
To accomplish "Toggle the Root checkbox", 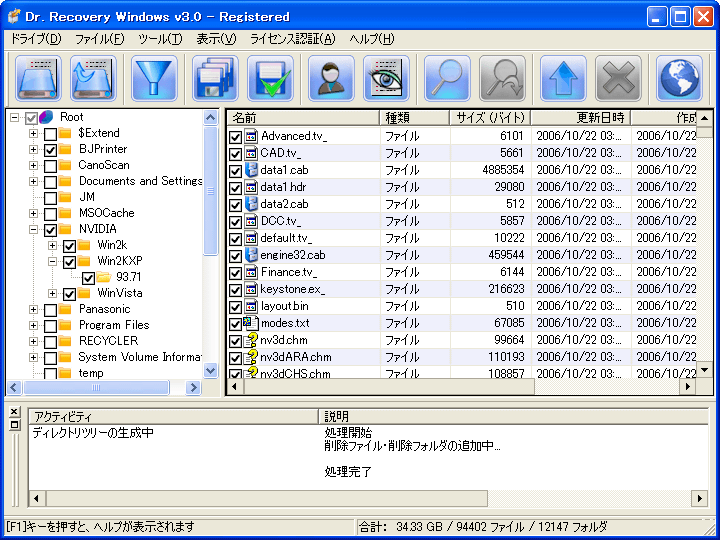I will pyautogui.click(x=31, y=118).
